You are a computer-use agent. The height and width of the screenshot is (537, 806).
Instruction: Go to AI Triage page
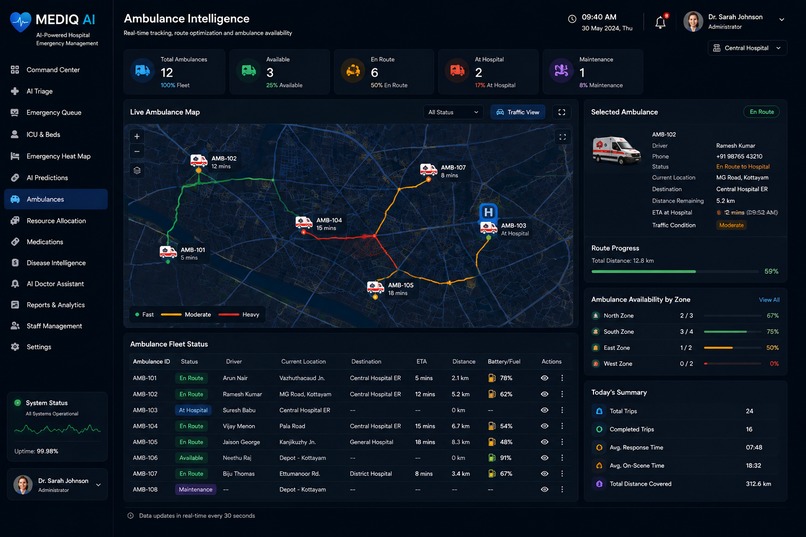[x=56, y=91]
